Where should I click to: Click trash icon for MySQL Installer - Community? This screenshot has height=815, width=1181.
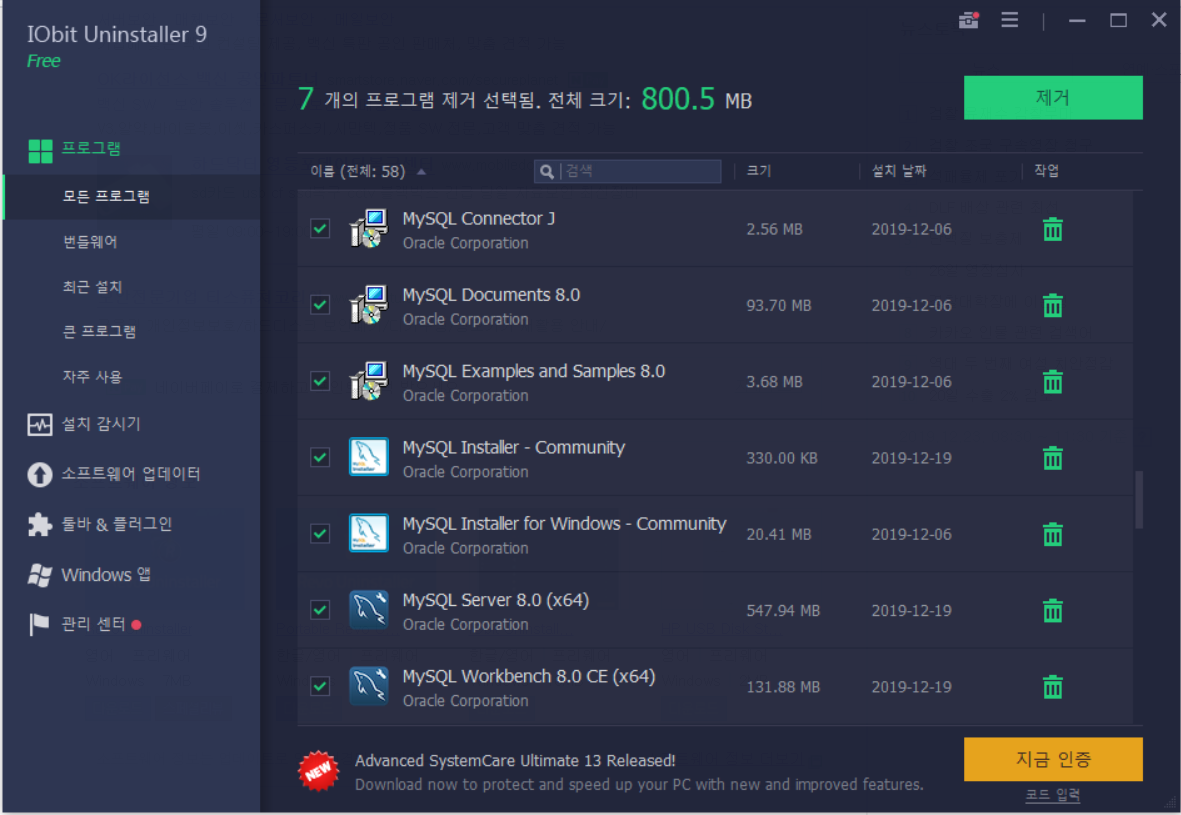point(1052,458)
